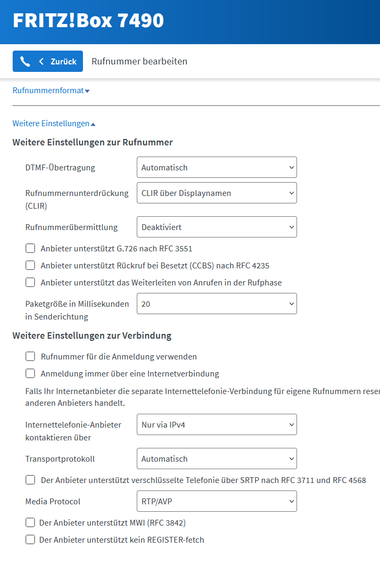Screen dimensions: 380x573
Task: Expand the Rufnummernformat section
Action: coord(51,90)
